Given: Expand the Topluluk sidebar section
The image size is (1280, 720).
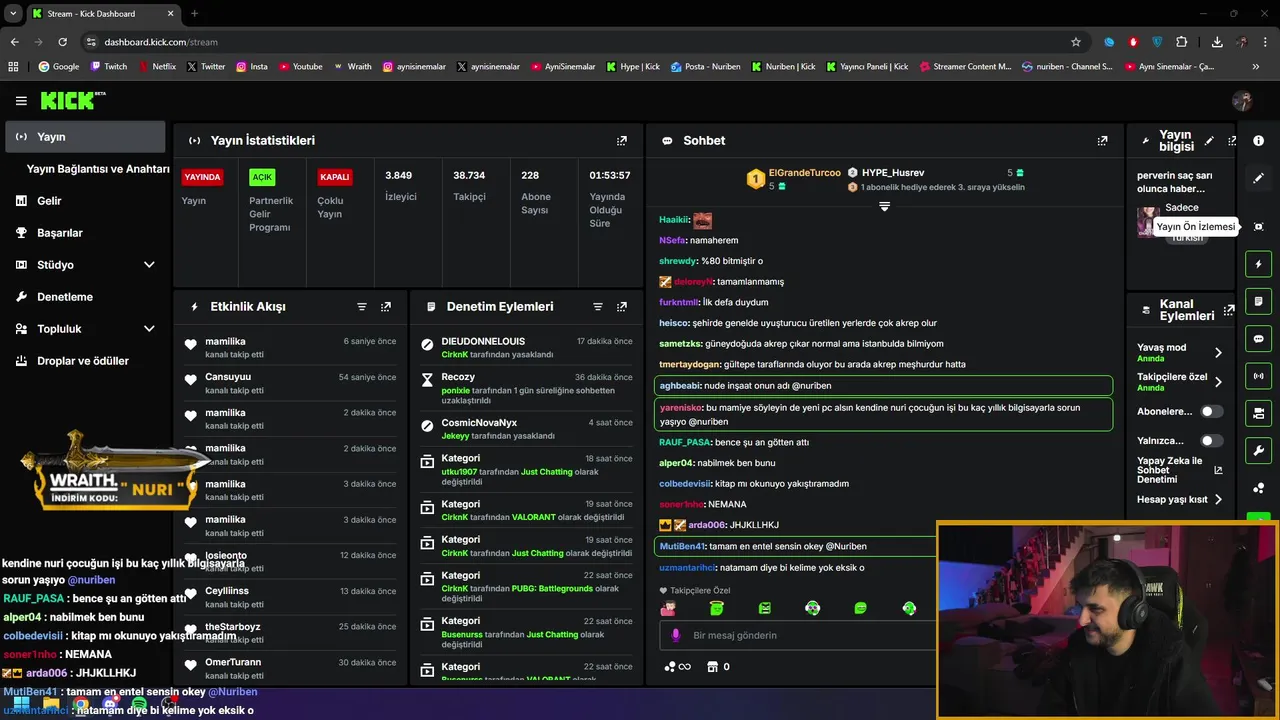Looking at the screenshot, I should click(x=149, y=329).
